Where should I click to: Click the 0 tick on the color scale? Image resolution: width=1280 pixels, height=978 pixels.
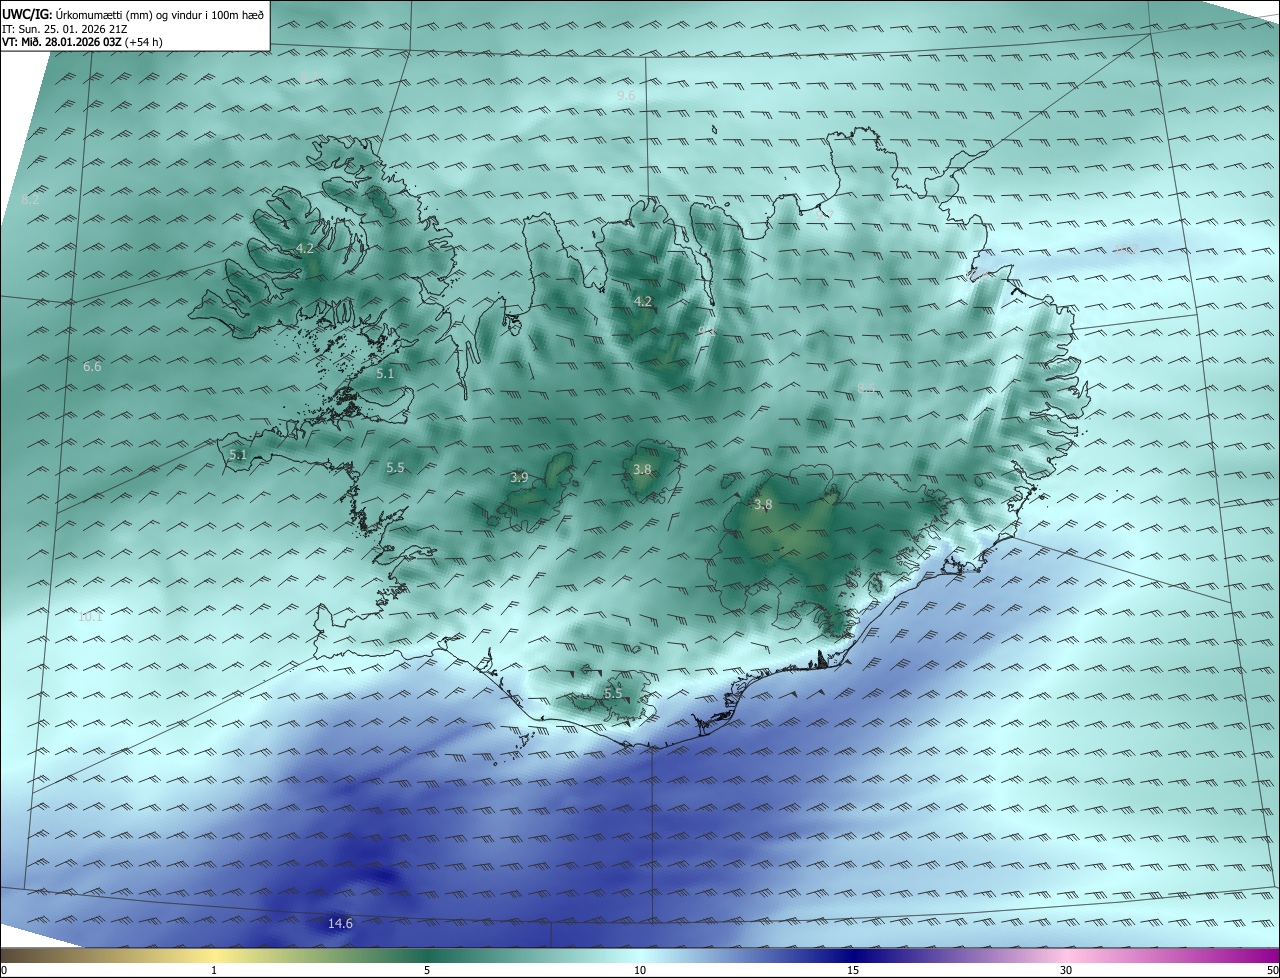(4, 970)
